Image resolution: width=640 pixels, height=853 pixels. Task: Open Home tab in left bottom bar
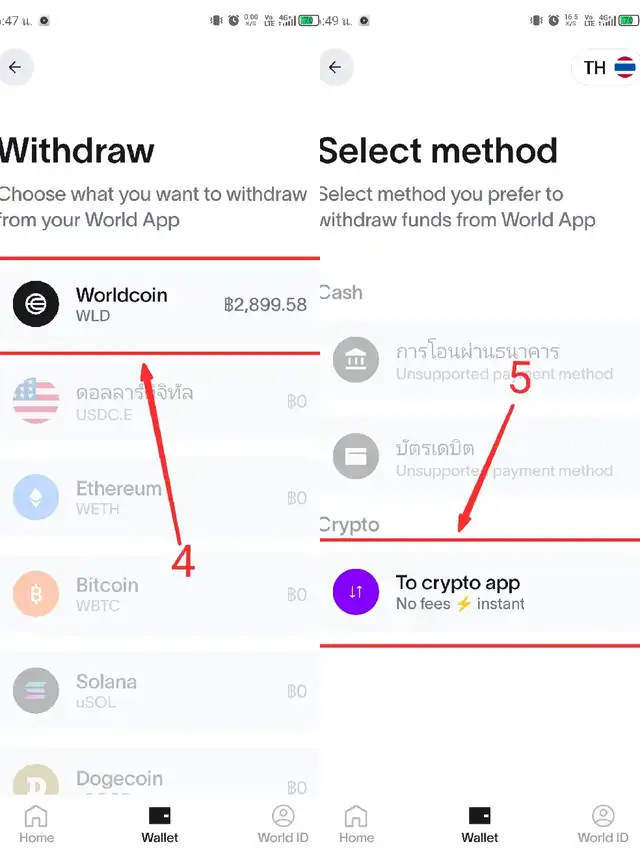tap(36, 823)
